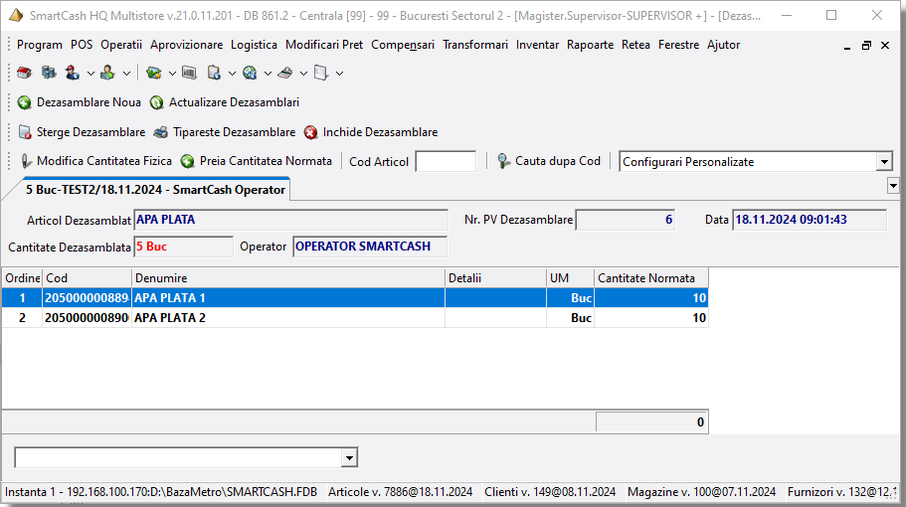This screenshot has height=507, width=906.
Task: Click the cash register toolbar icon
Action: click(x=285, y=73)
